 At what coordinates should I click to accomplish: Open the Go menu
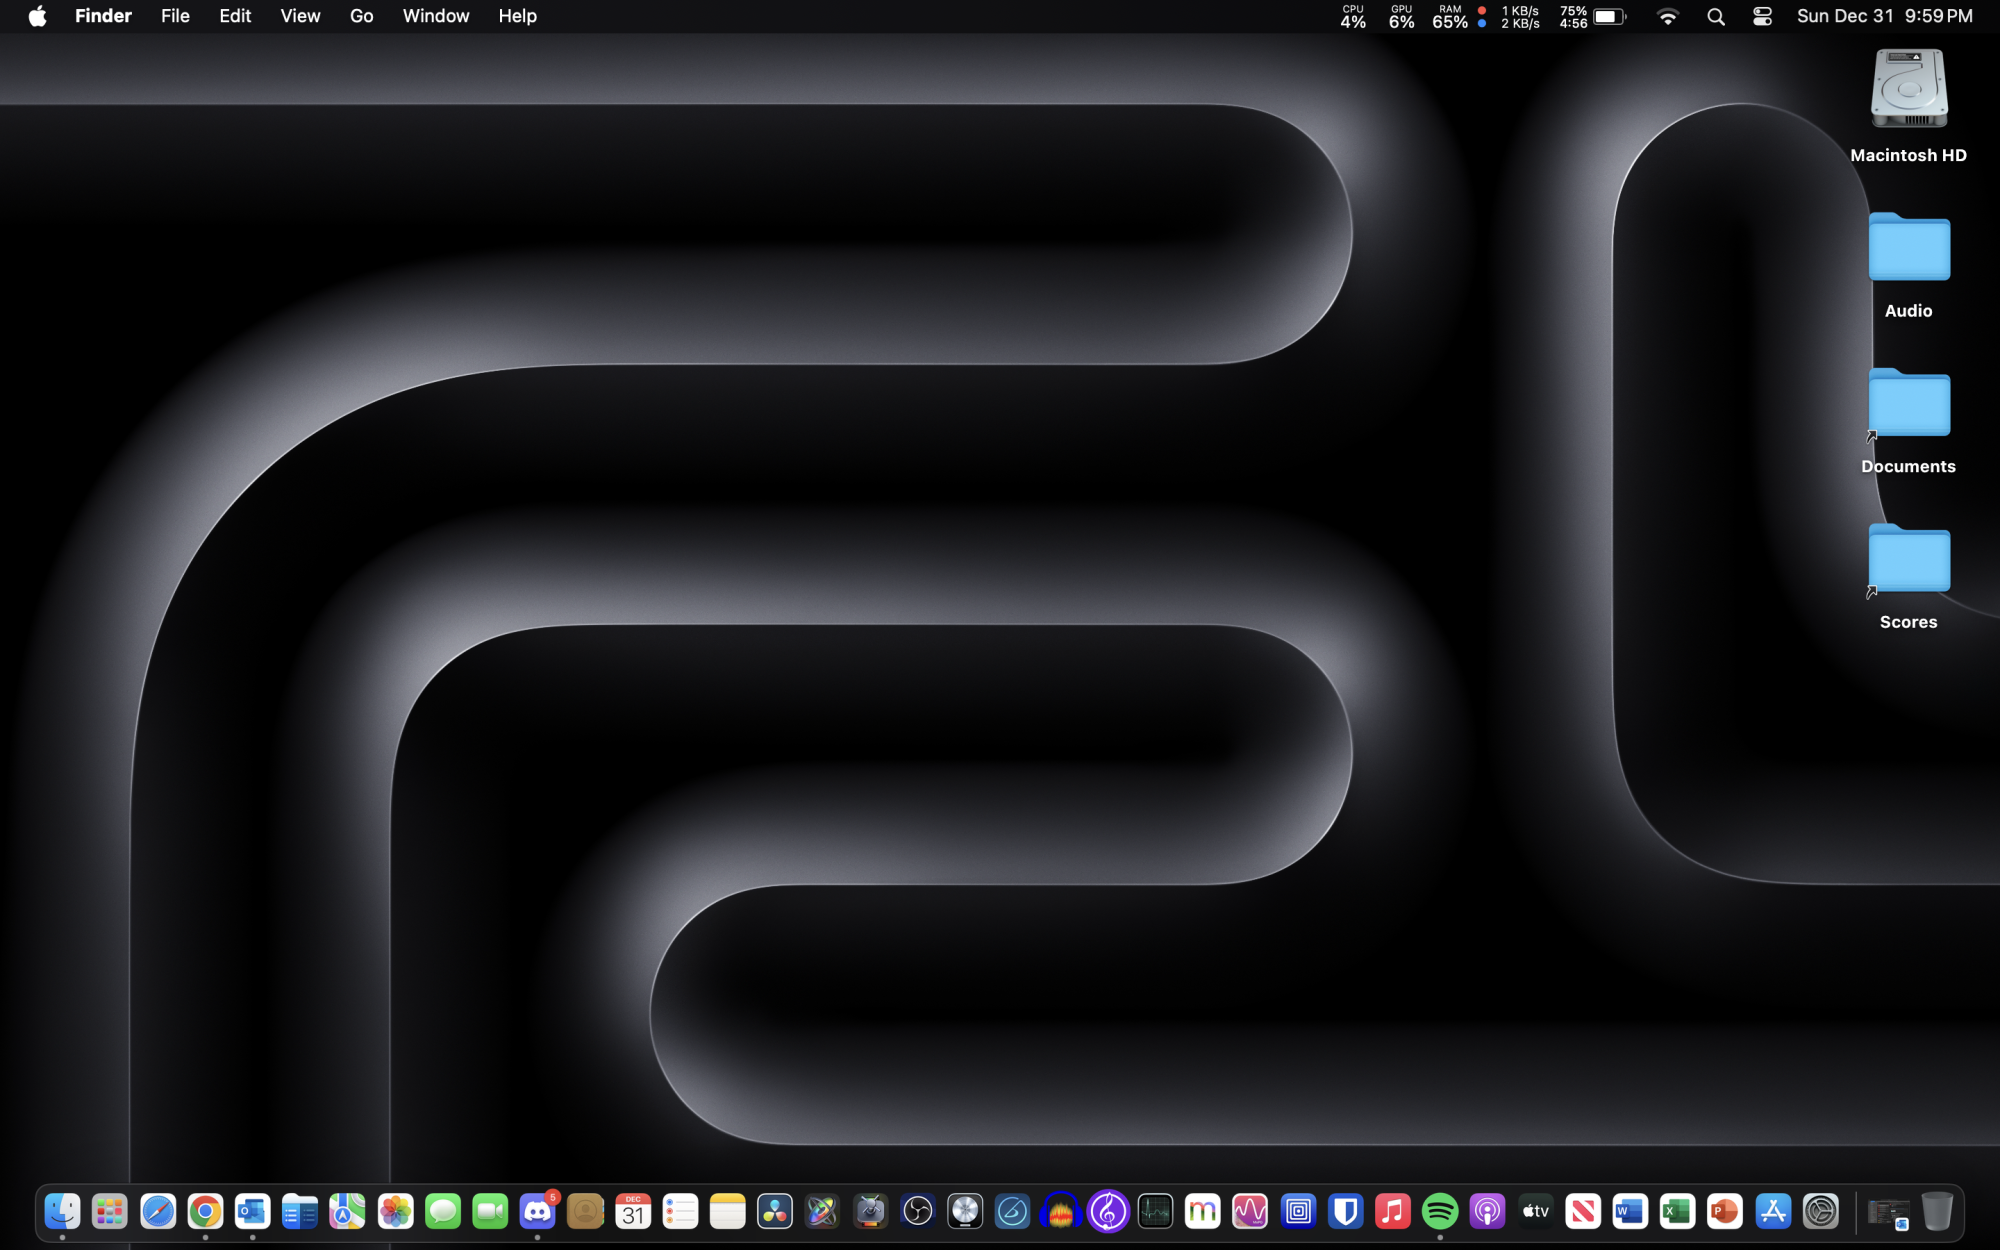click(x=361, y=16)
